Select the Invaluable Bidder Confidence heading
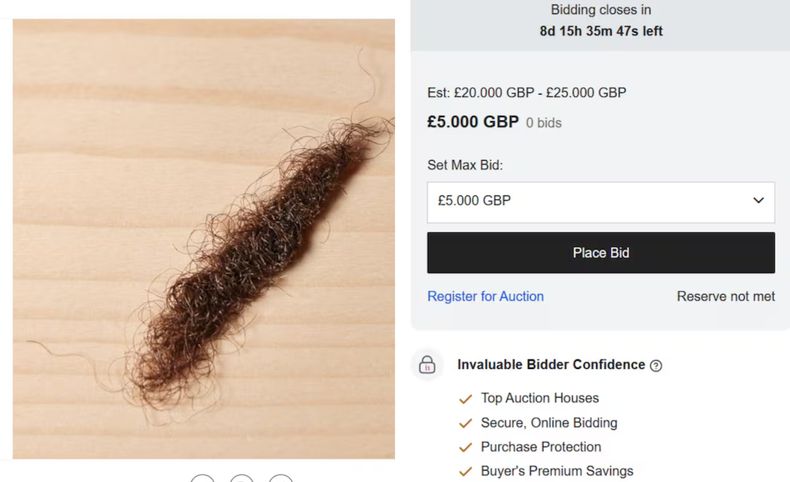This screenshot has width=790, height=482. pyautogui.click(x=551, y=365)
